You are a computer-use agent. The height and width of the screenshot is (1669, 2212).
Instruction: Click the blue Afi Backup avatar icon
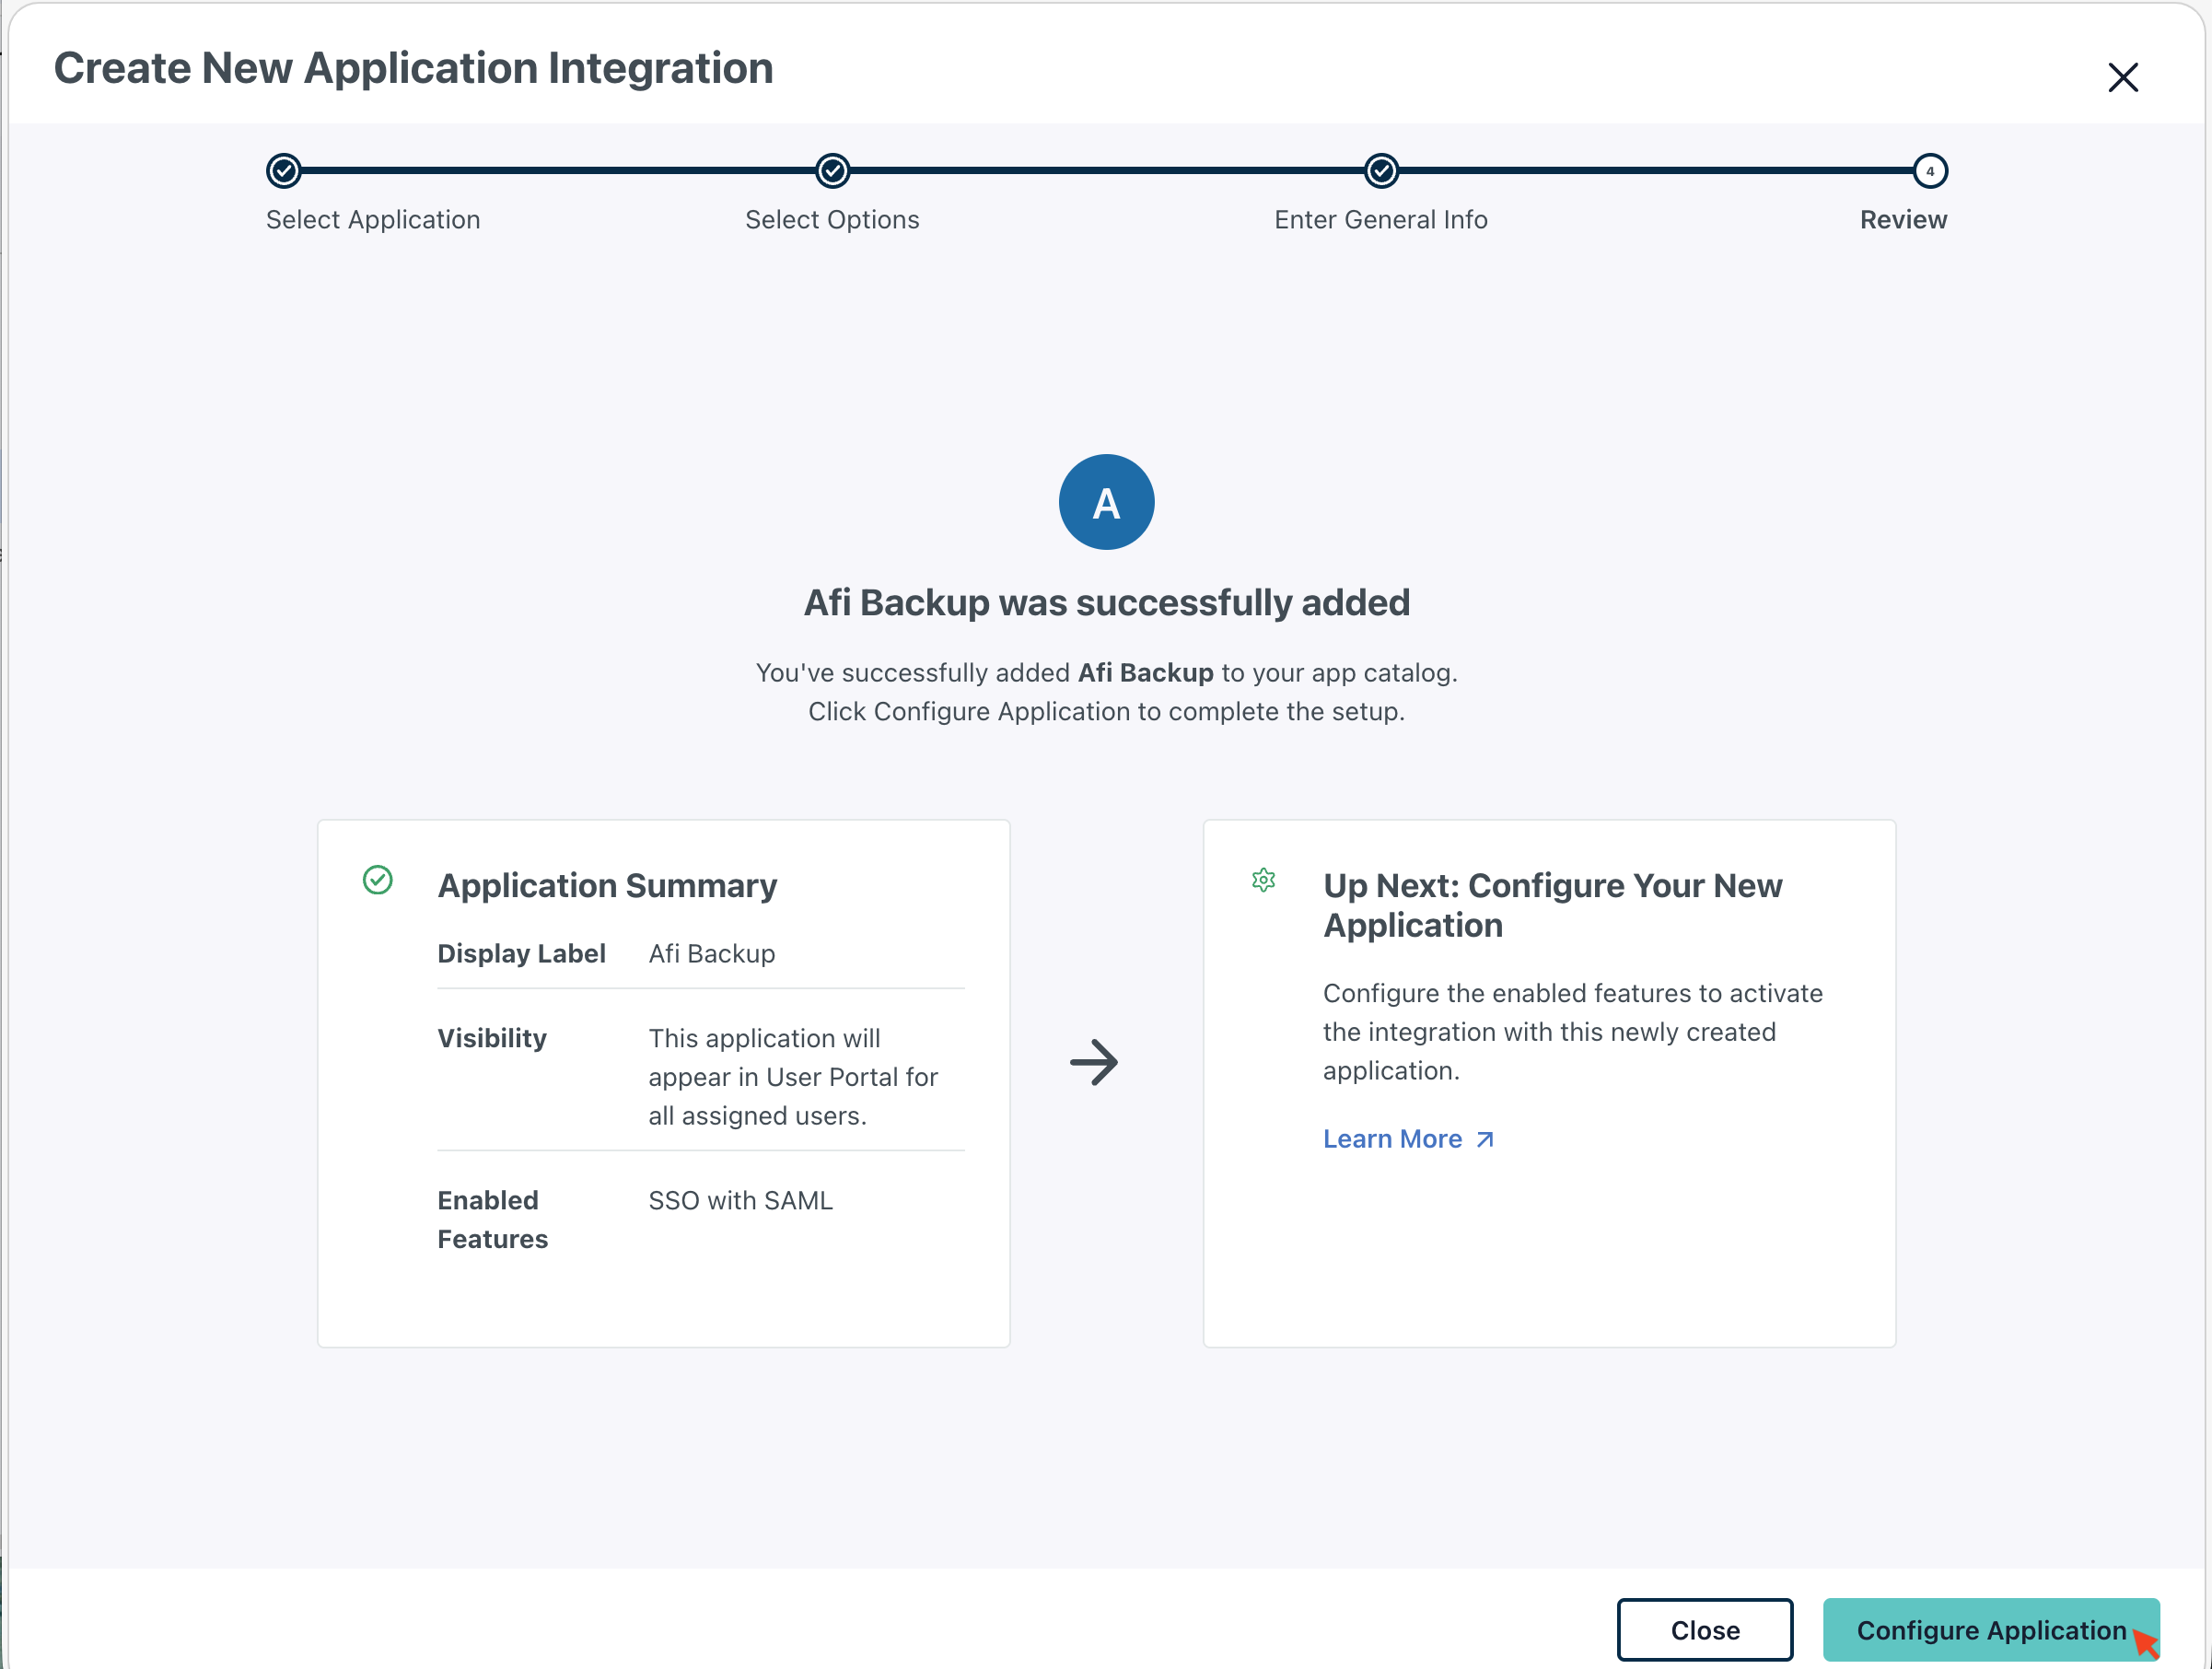pos(1106,502)
